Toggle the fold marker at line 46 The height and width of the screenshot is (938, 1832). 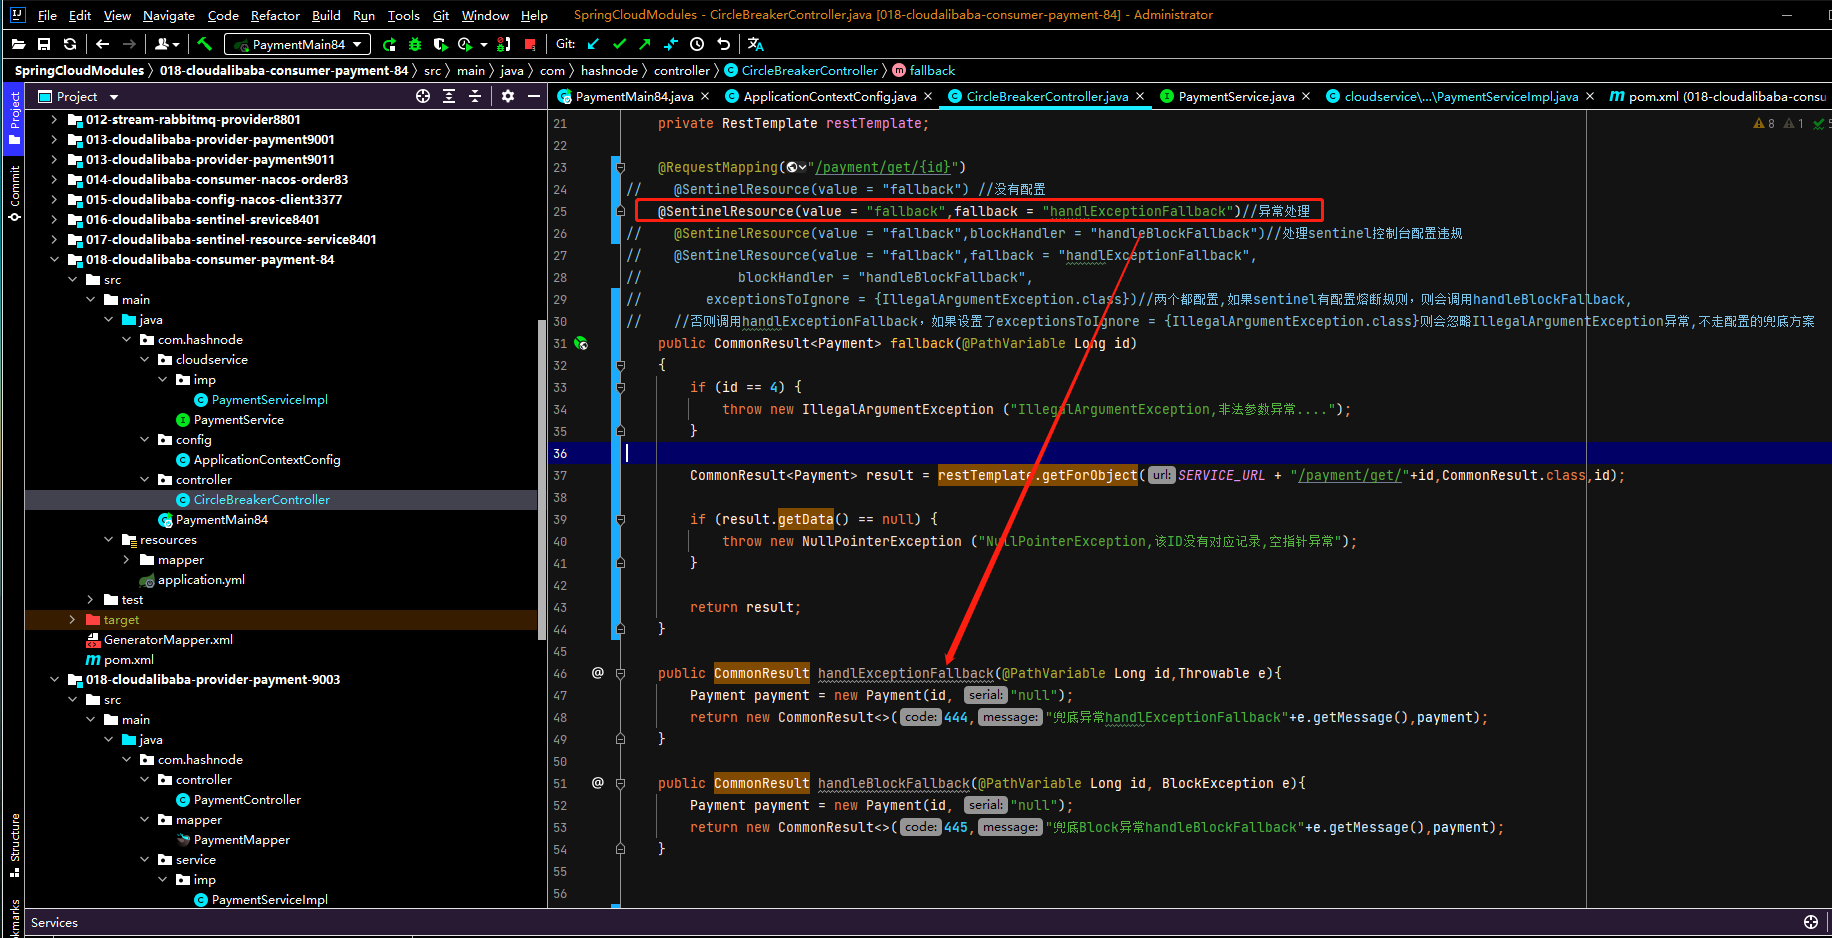[x=620, y=673]
